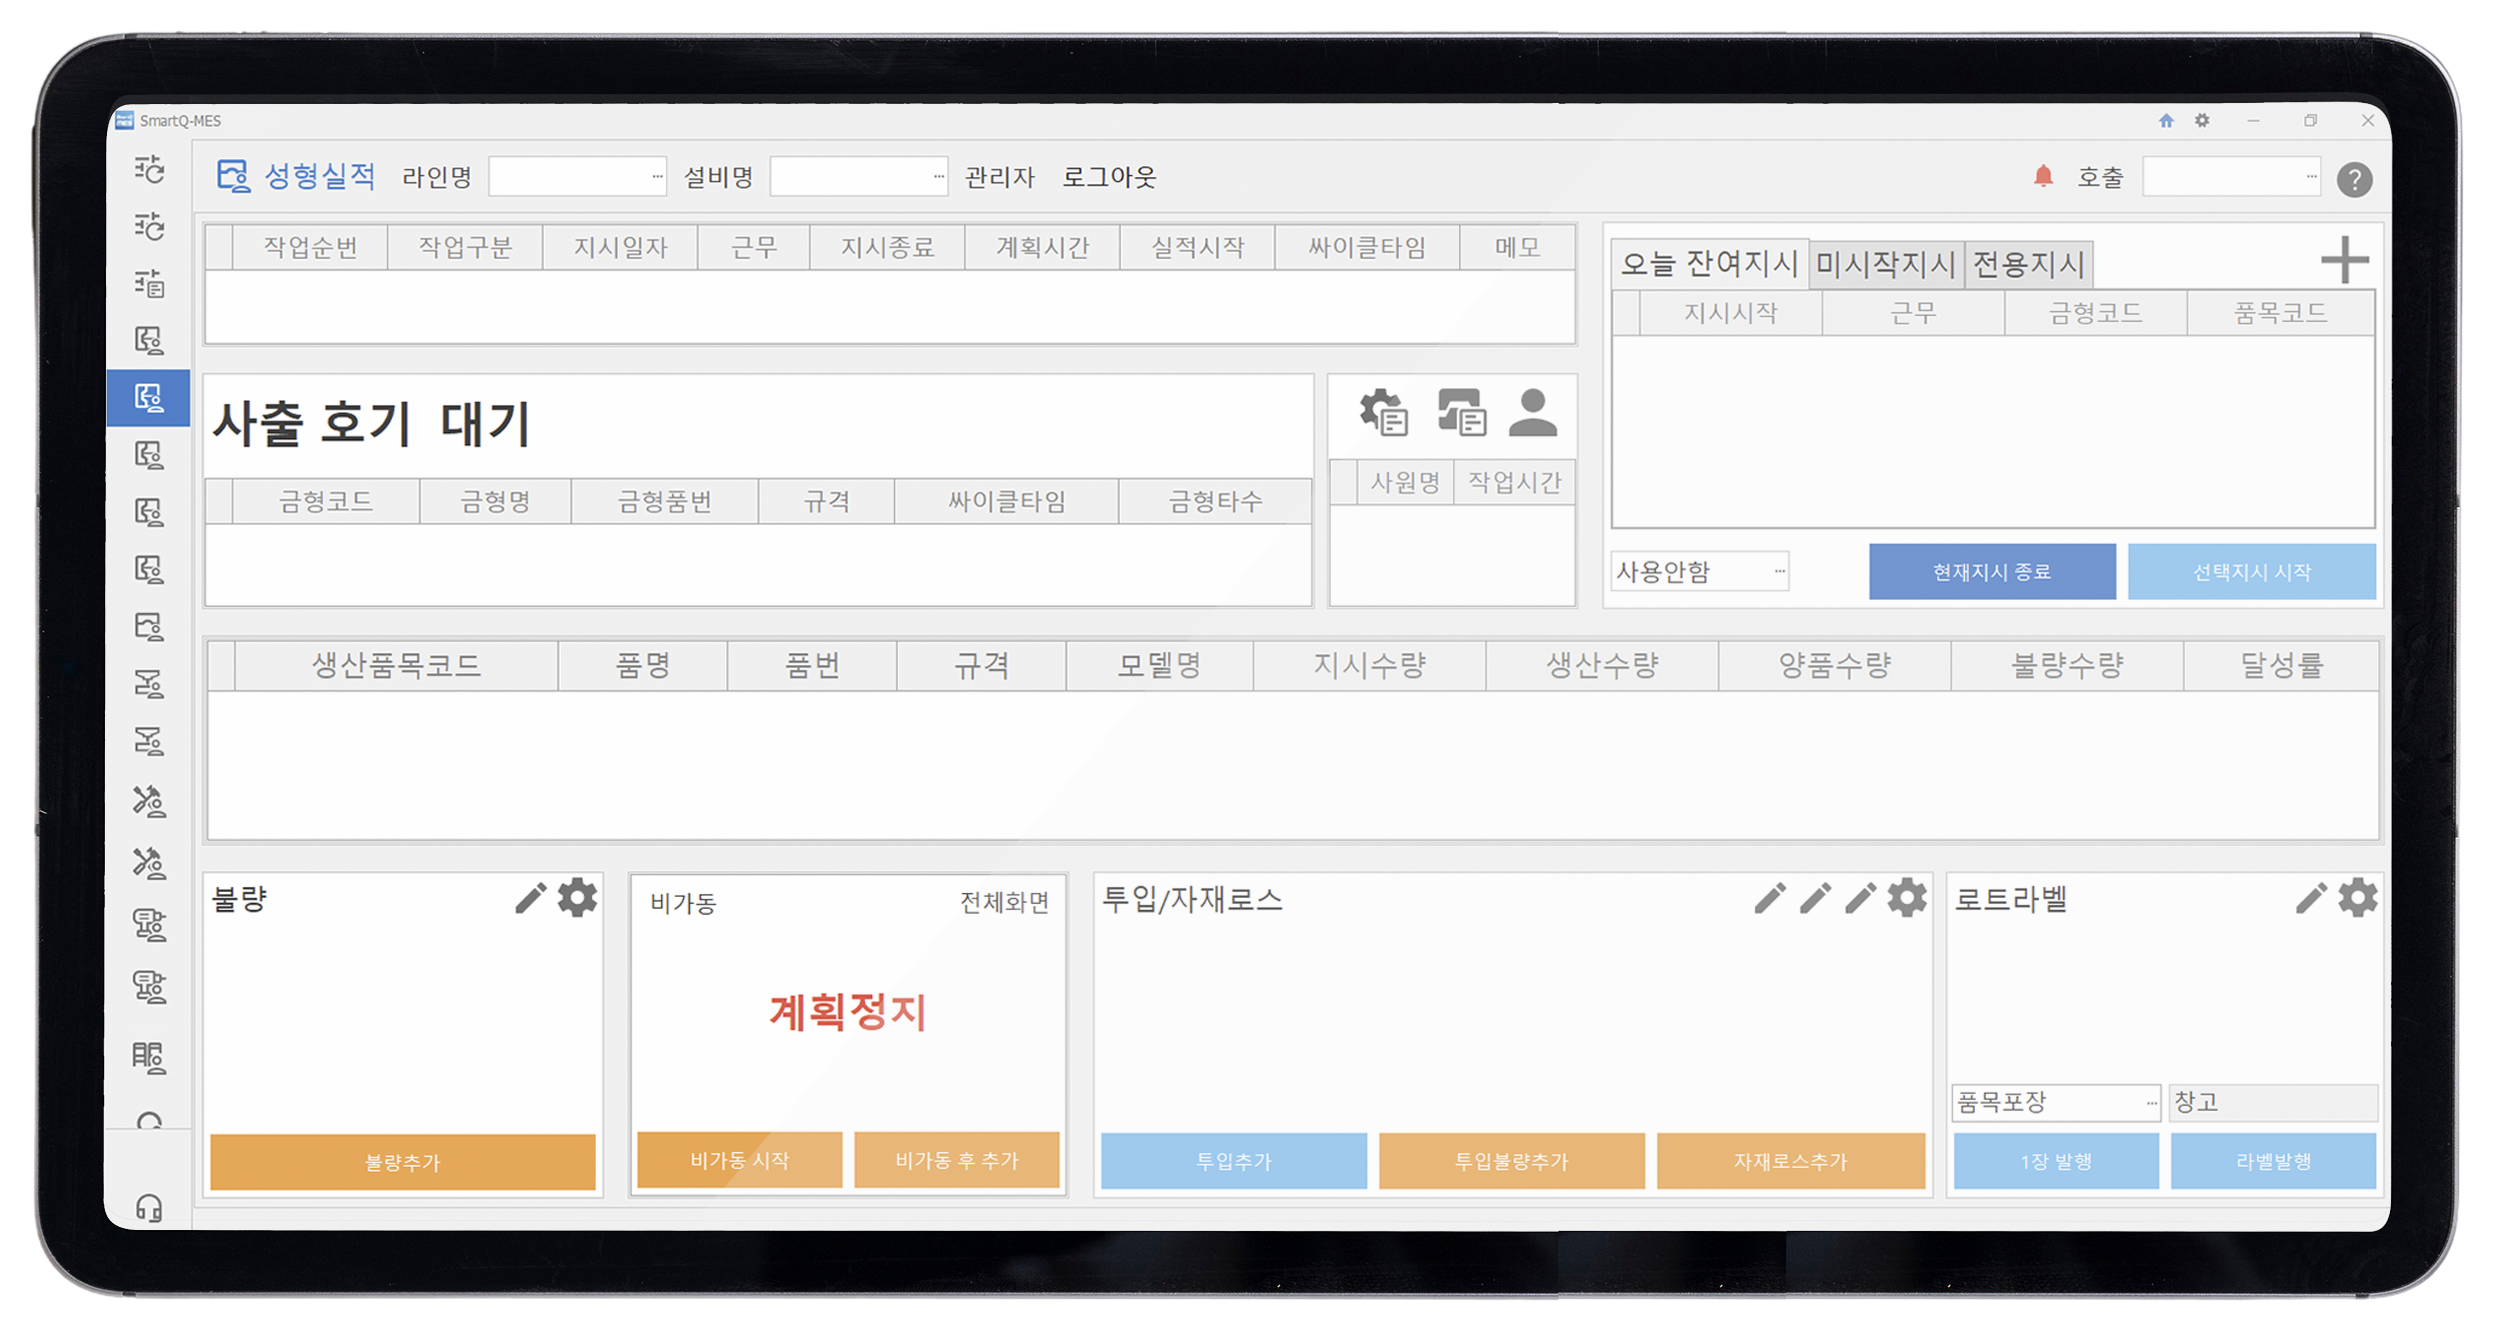Open the 품목포장 dropdown

(2151, 1102)
